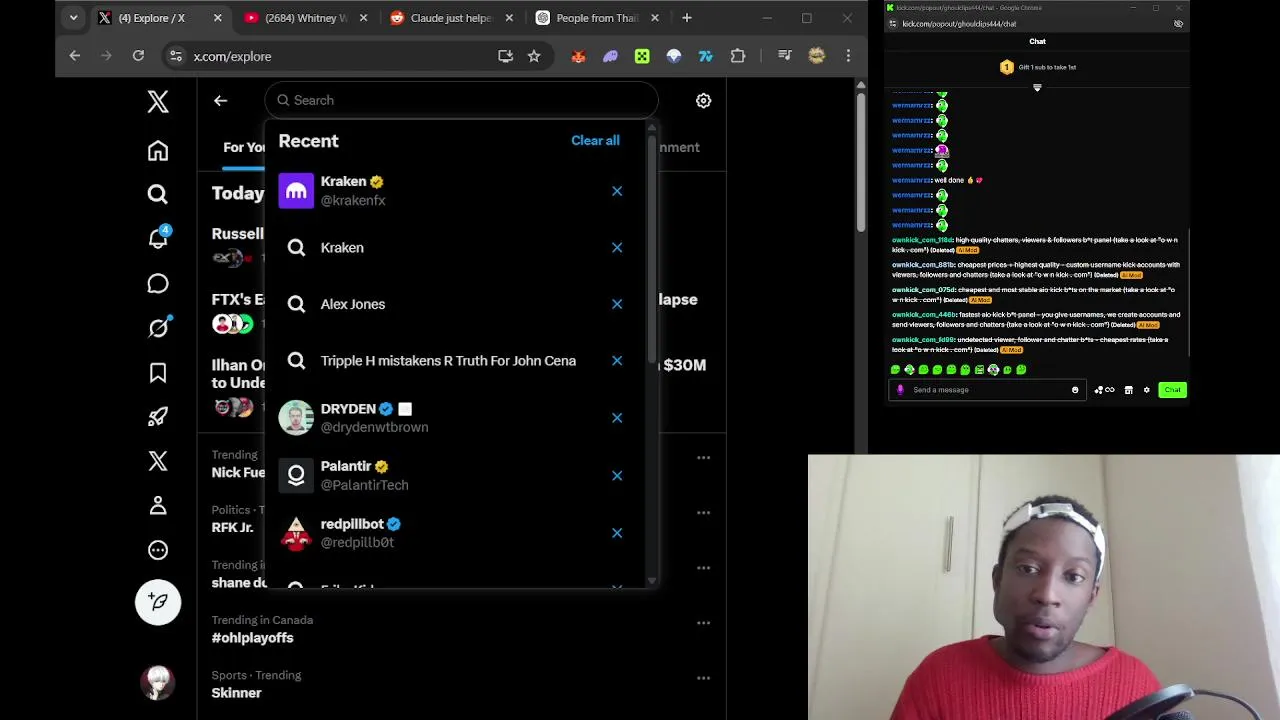This screenshot has width=1280, height=720.
Task: Open more options for Nick Fuentes trend
Action: 703,458
